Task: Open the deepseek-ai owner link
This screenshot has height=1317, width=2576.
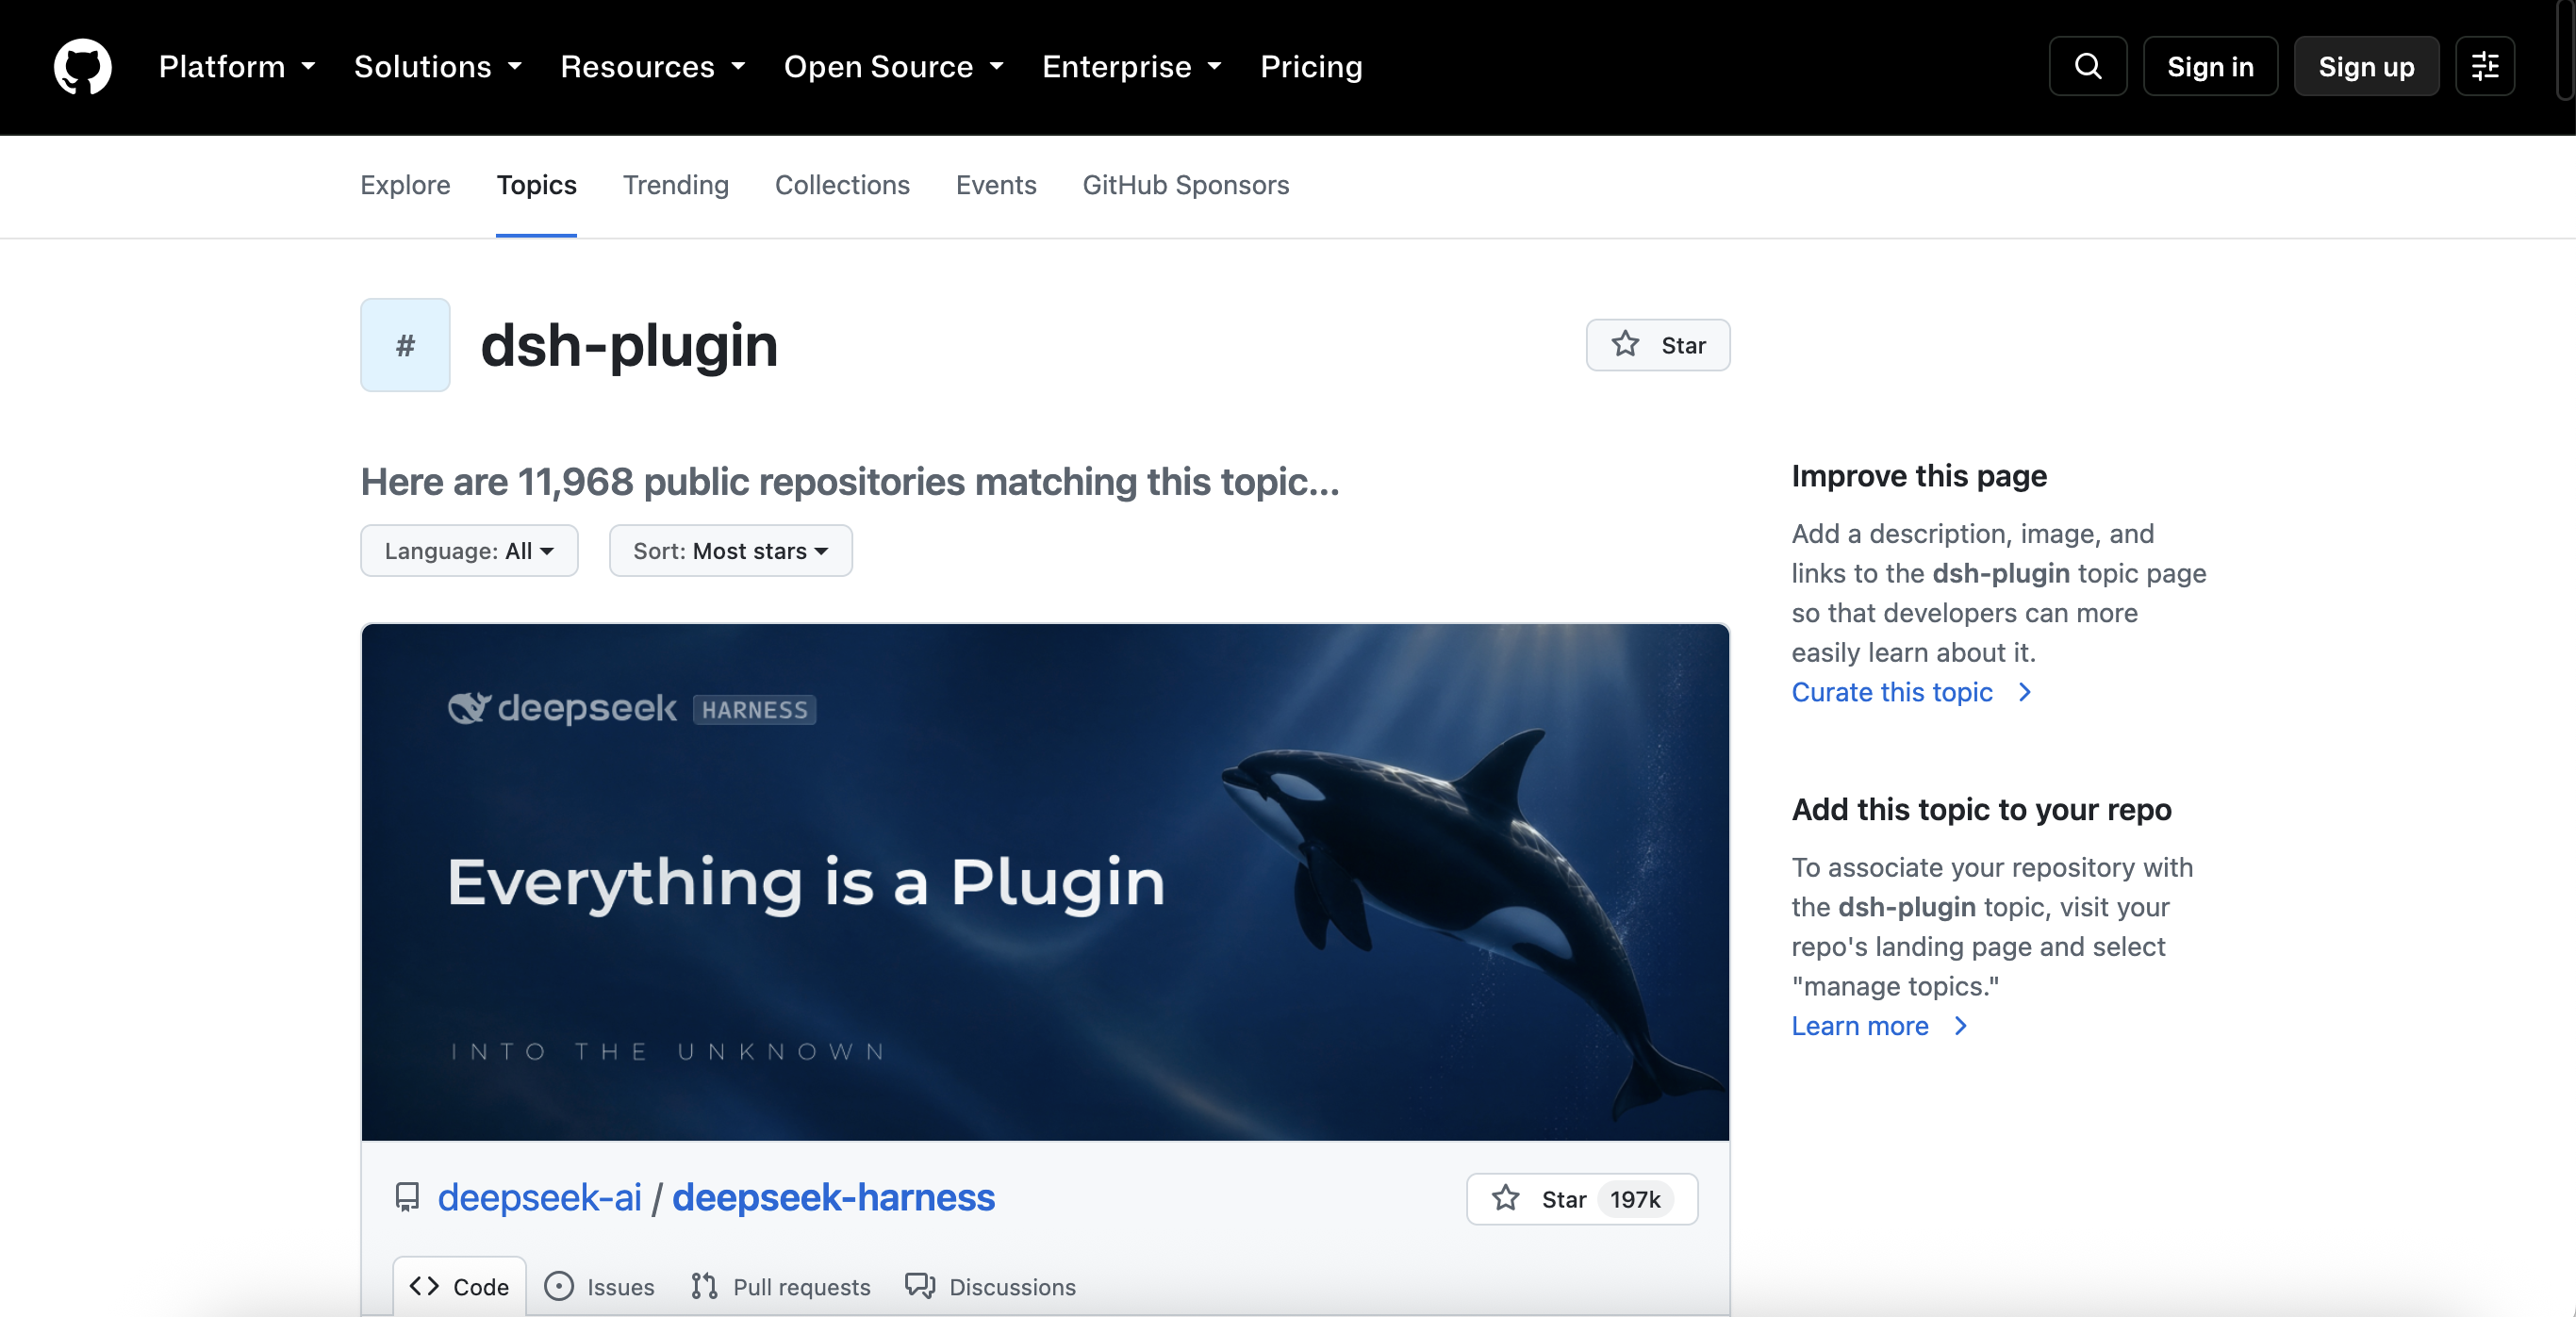Action: (x=540, y=1197)
